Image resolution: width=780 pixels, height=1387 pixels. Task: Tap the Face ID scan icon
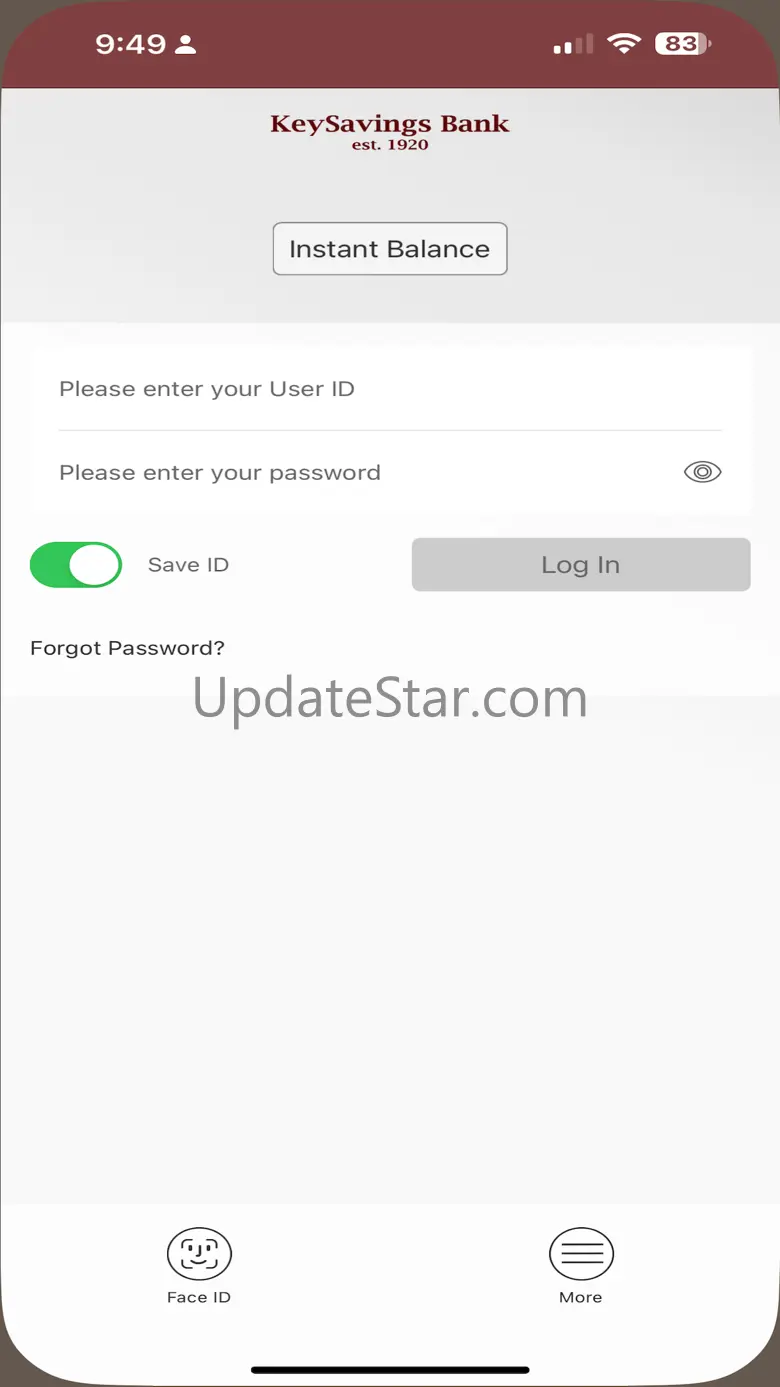tap(199, 1253)
